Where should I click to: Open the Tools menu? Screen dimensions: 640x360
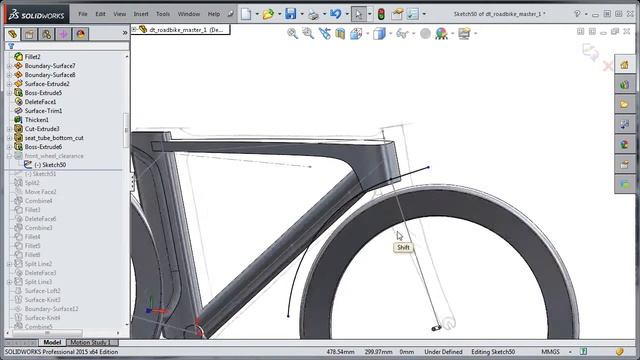163,14
